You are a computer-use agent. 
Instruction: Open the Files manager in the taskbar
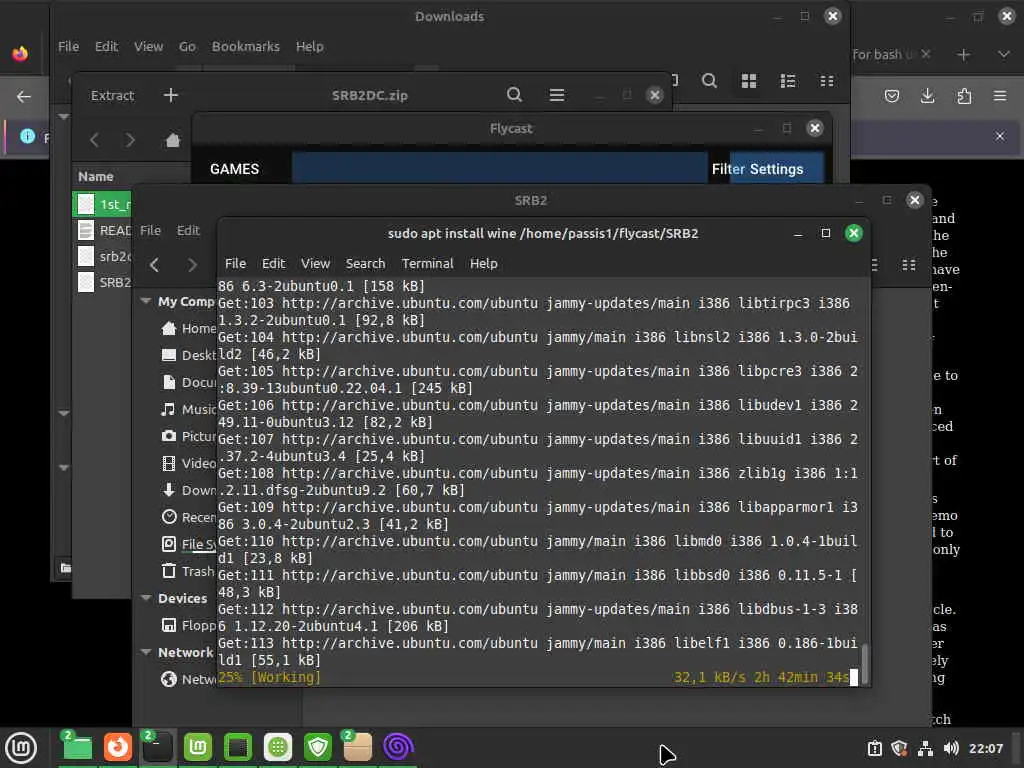78,747
